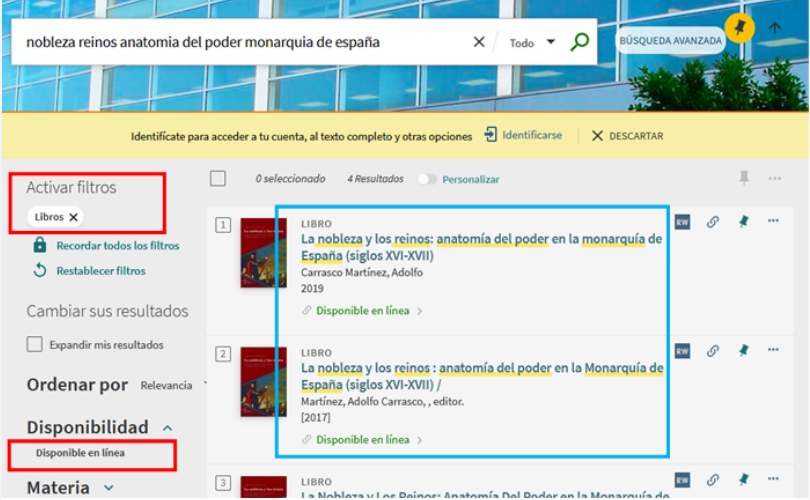Collapse the Disponibilidad filter section
This screenshot has width=810, height=500.
[x=167, y=427]
